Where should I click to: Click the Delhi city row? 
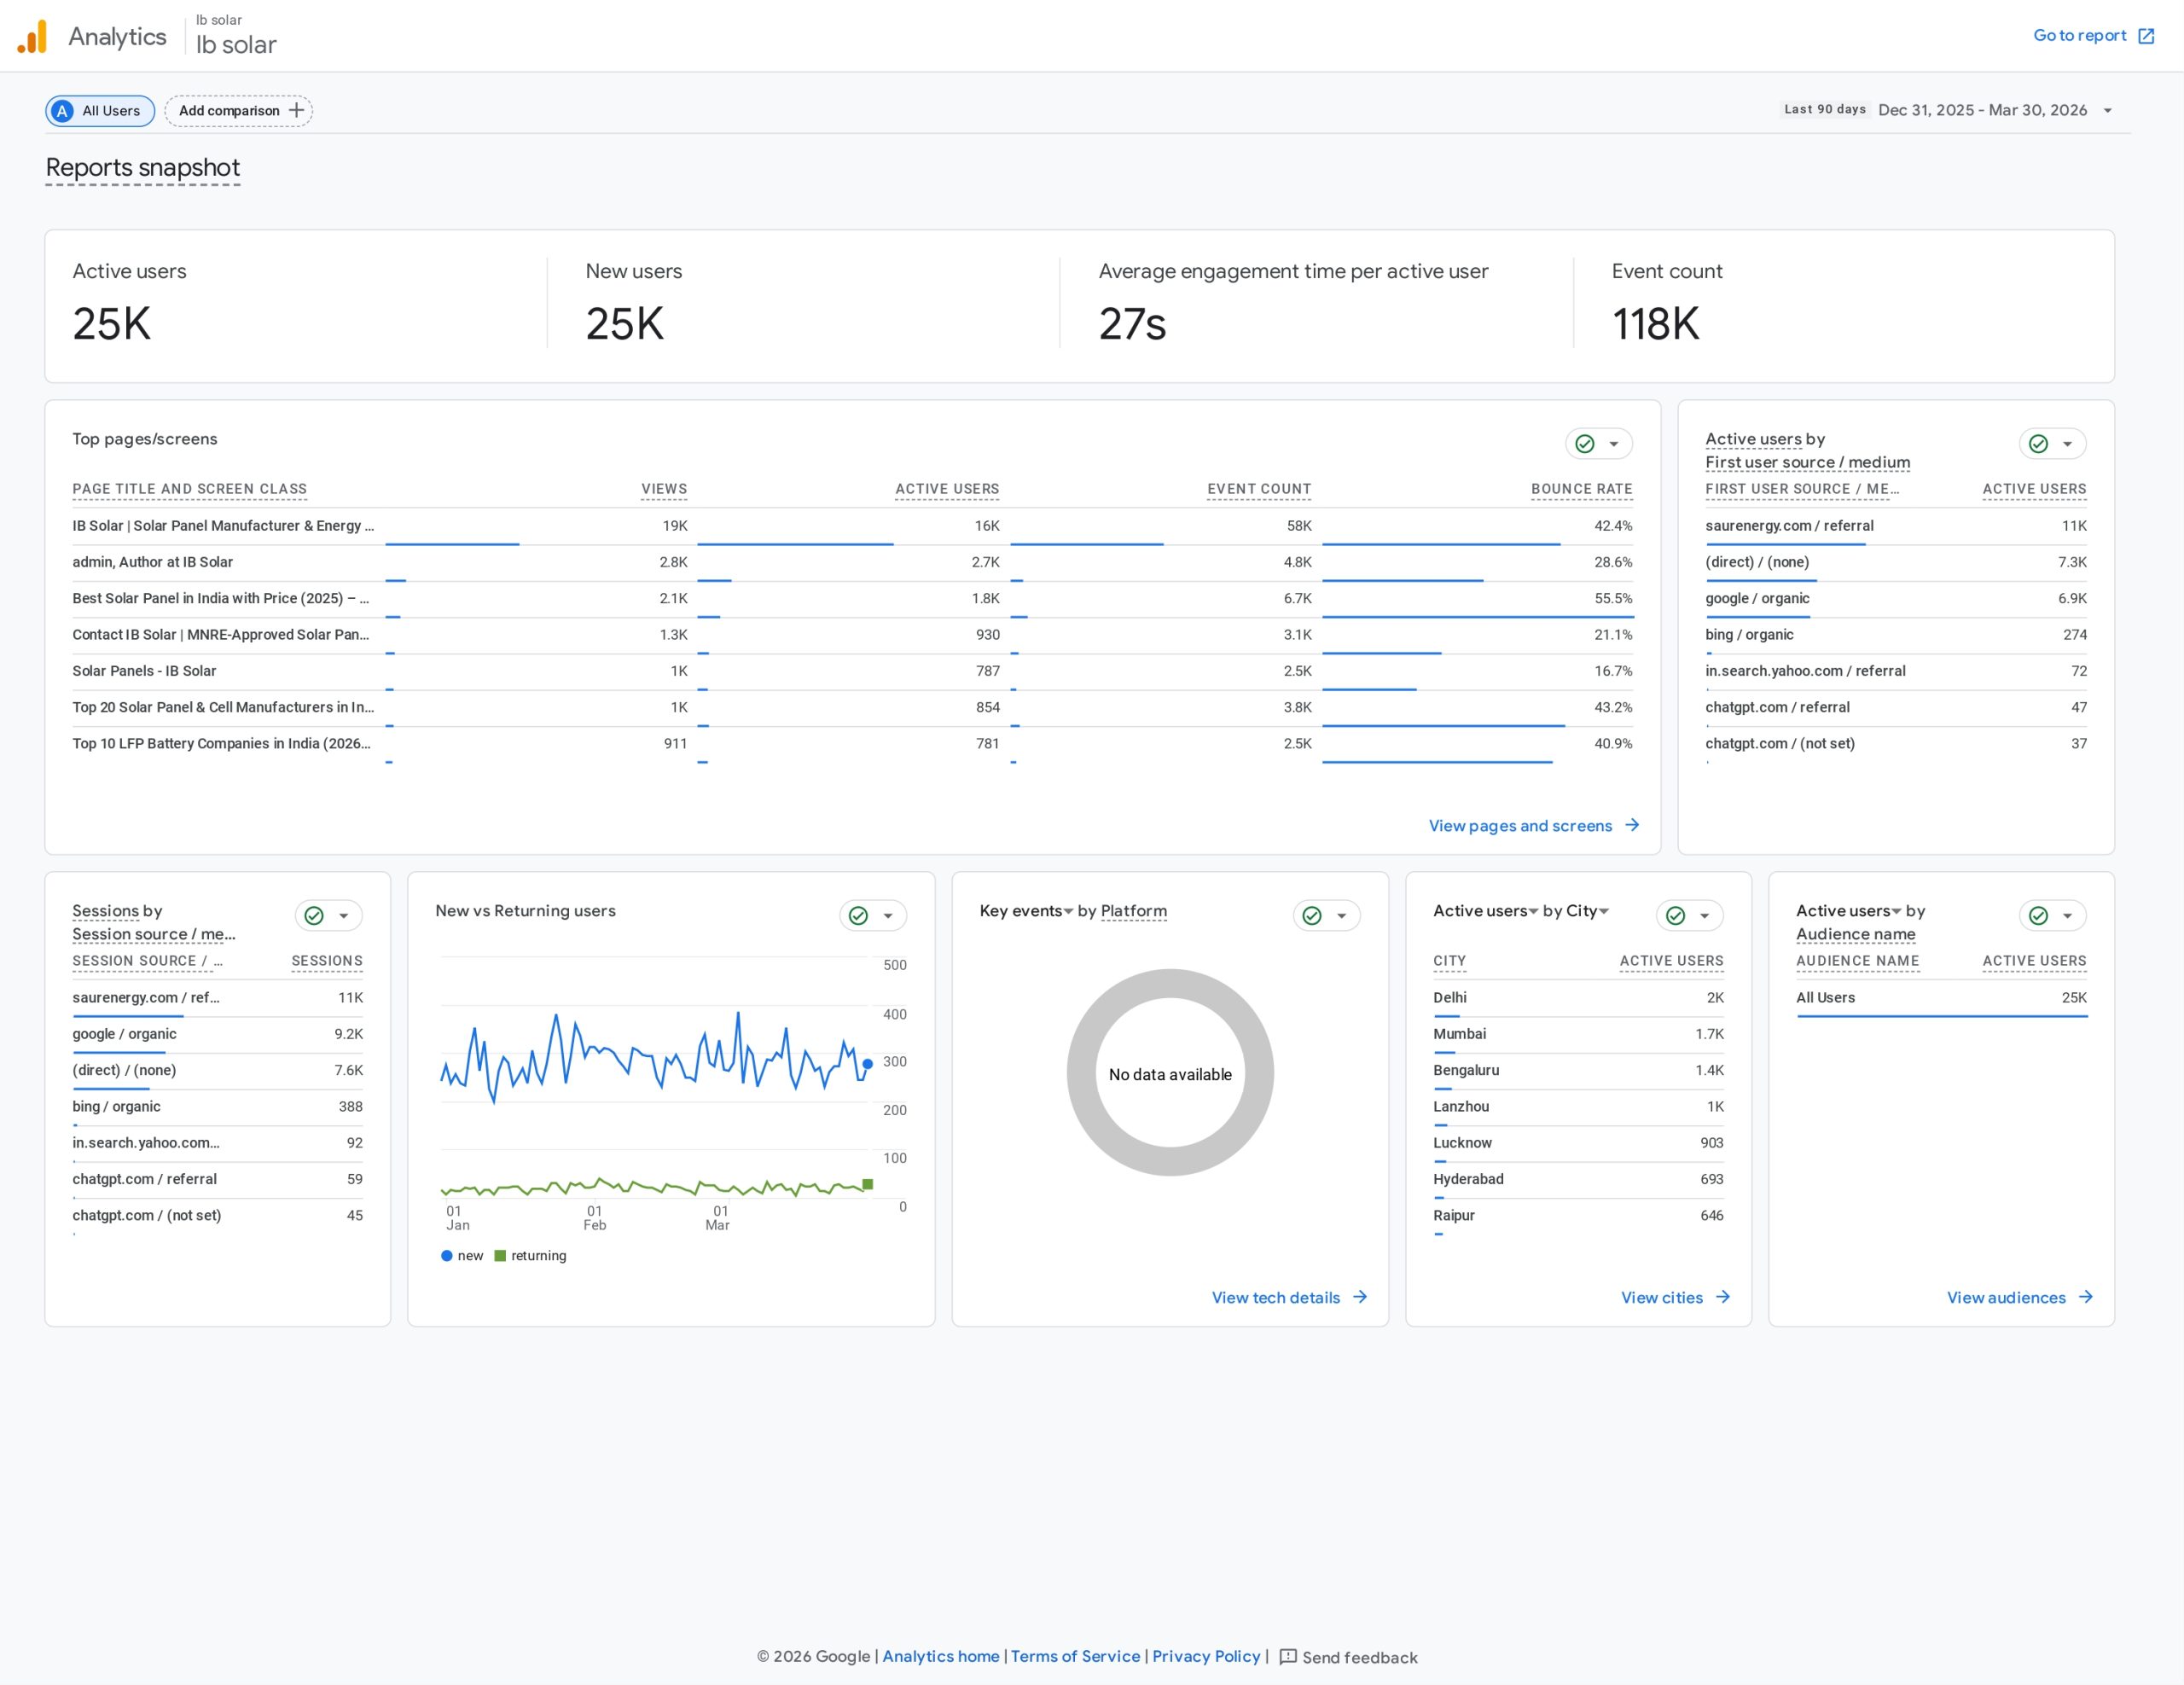pyautogui.click(x=1578, y=998)
